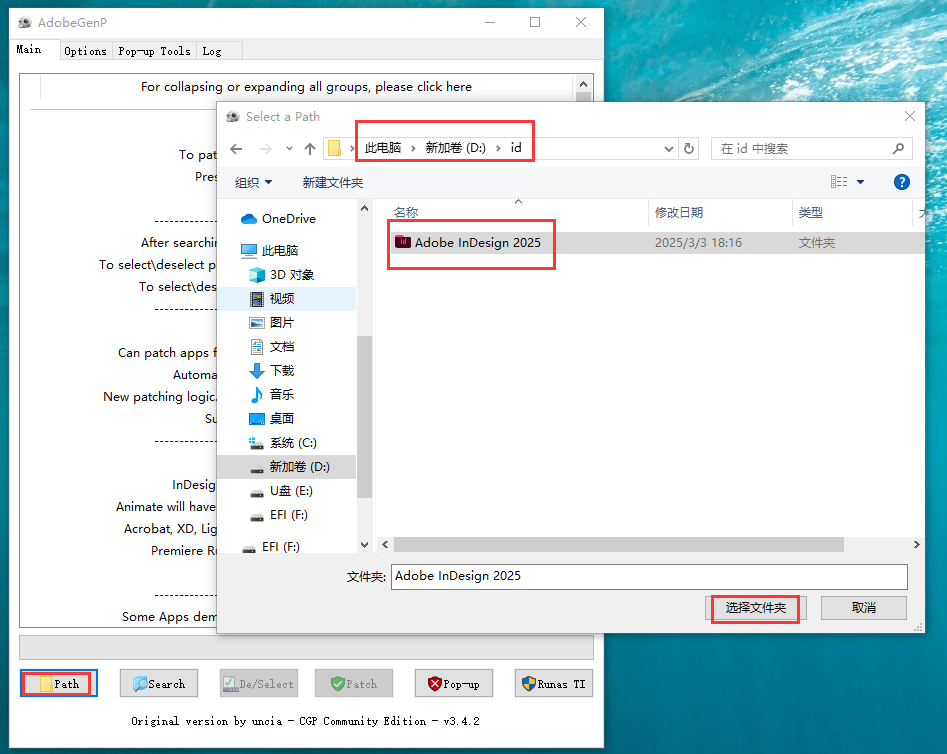Expand the address bar history dropdown
947x754 pixels.
pyautogui.click(x=669, y=149)
